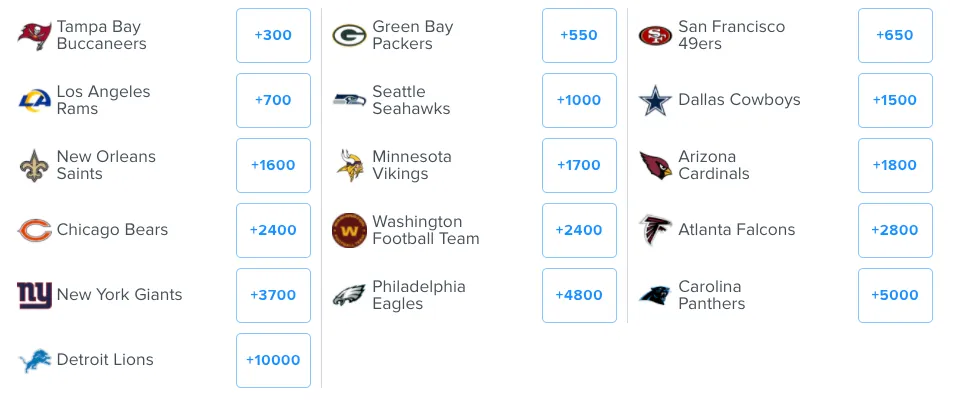Image resolution: width=953 pixels, height=405 pixels.
Task: Select the +550 odds for Packers
Action: 579,36
